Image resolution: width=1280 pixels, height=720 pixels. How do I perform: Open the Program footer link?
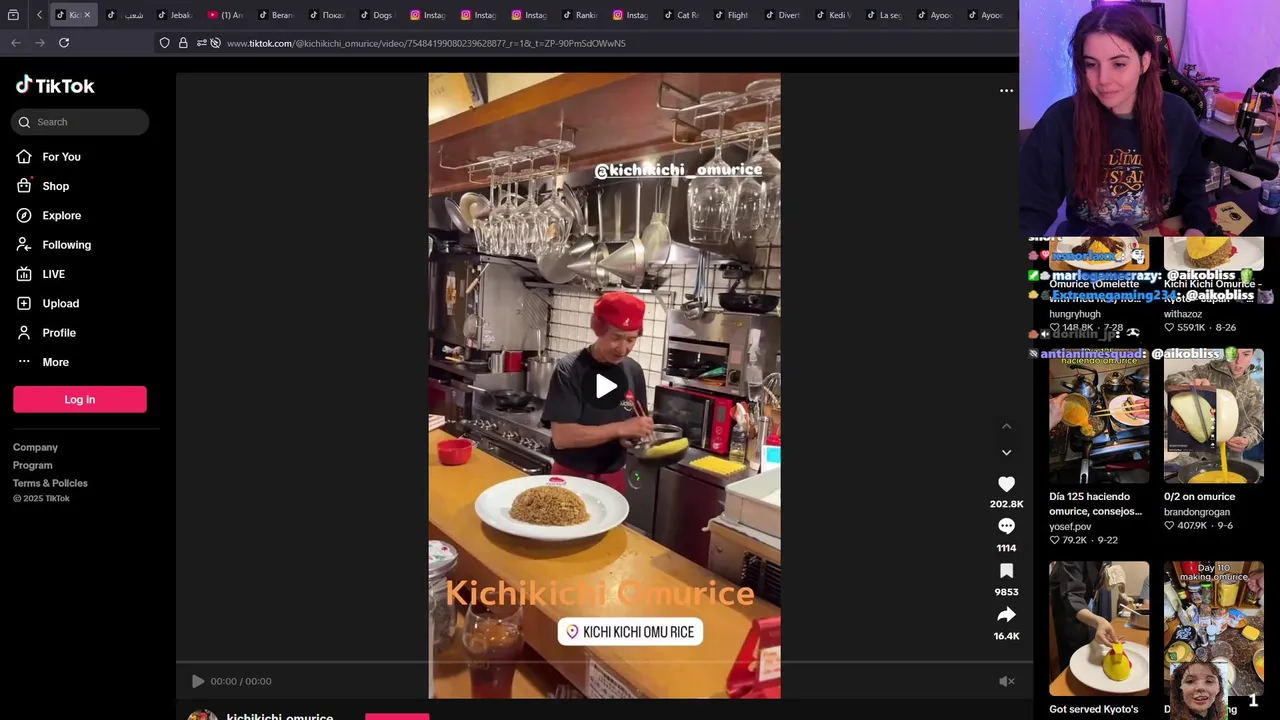pyautogui.click(x=32, y=465)
